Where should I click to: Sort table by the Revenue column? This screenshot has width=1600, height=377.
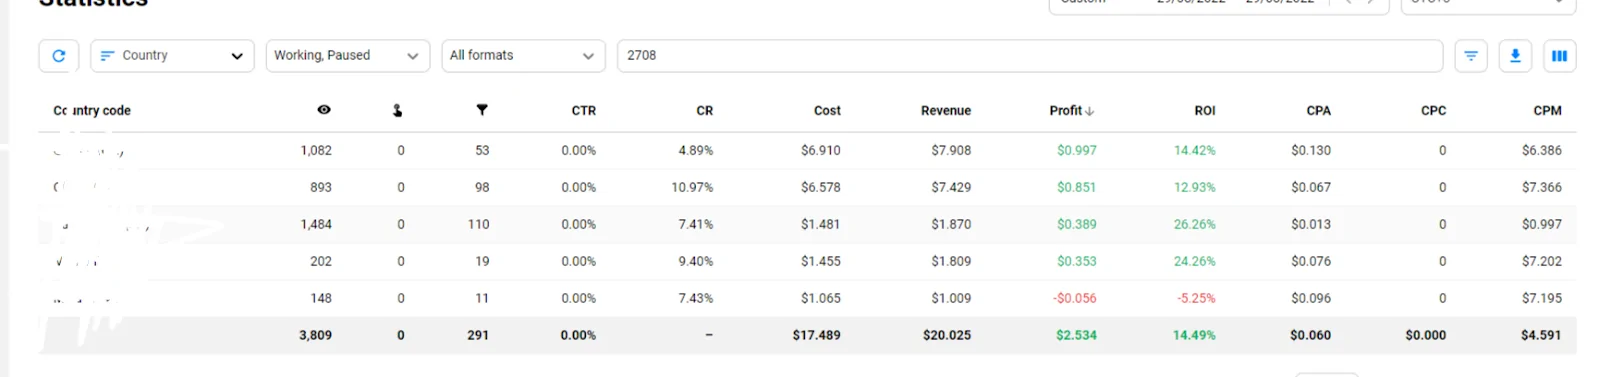point(946,111)
